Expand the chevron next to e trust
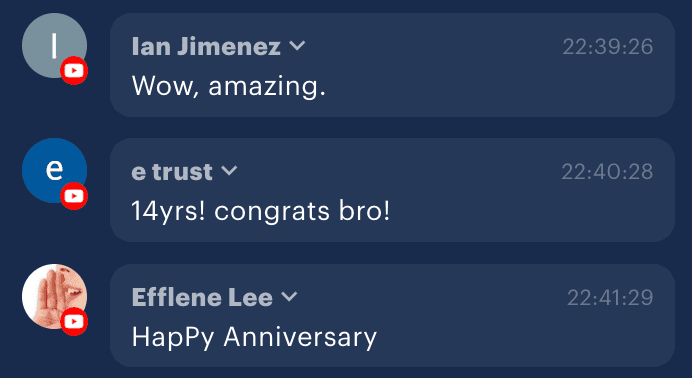This screenshot has height=378, width=692. [x=229, y=171]
